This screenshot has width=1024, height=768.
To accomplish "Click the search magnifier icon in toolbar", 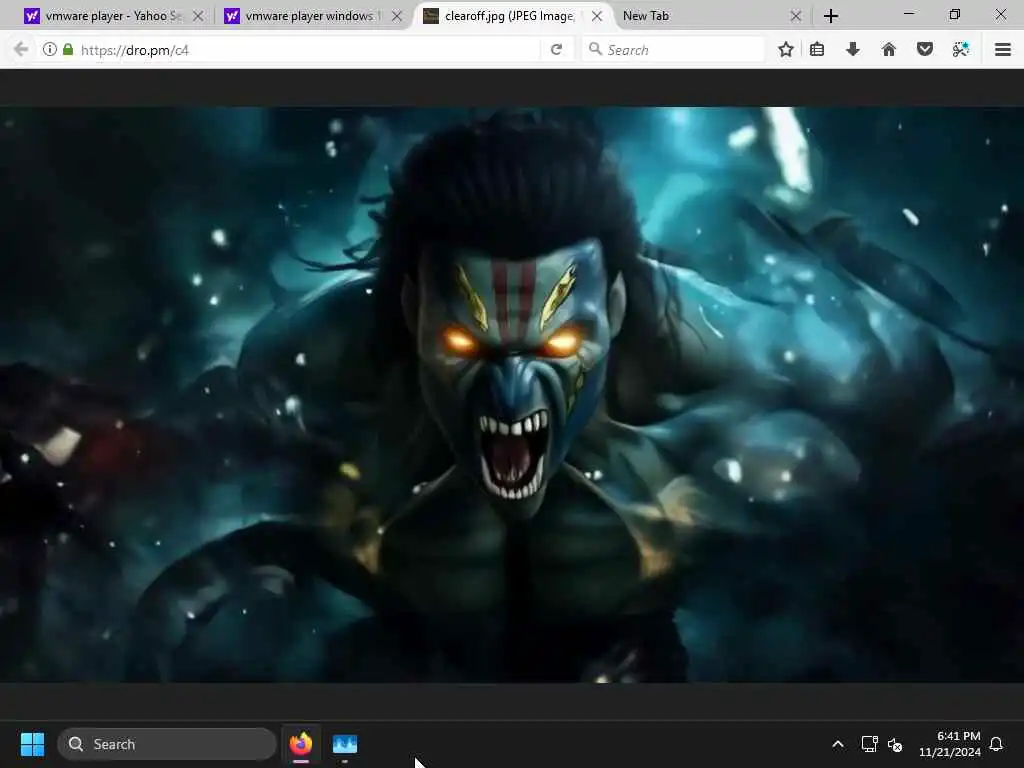I will 595,49.
